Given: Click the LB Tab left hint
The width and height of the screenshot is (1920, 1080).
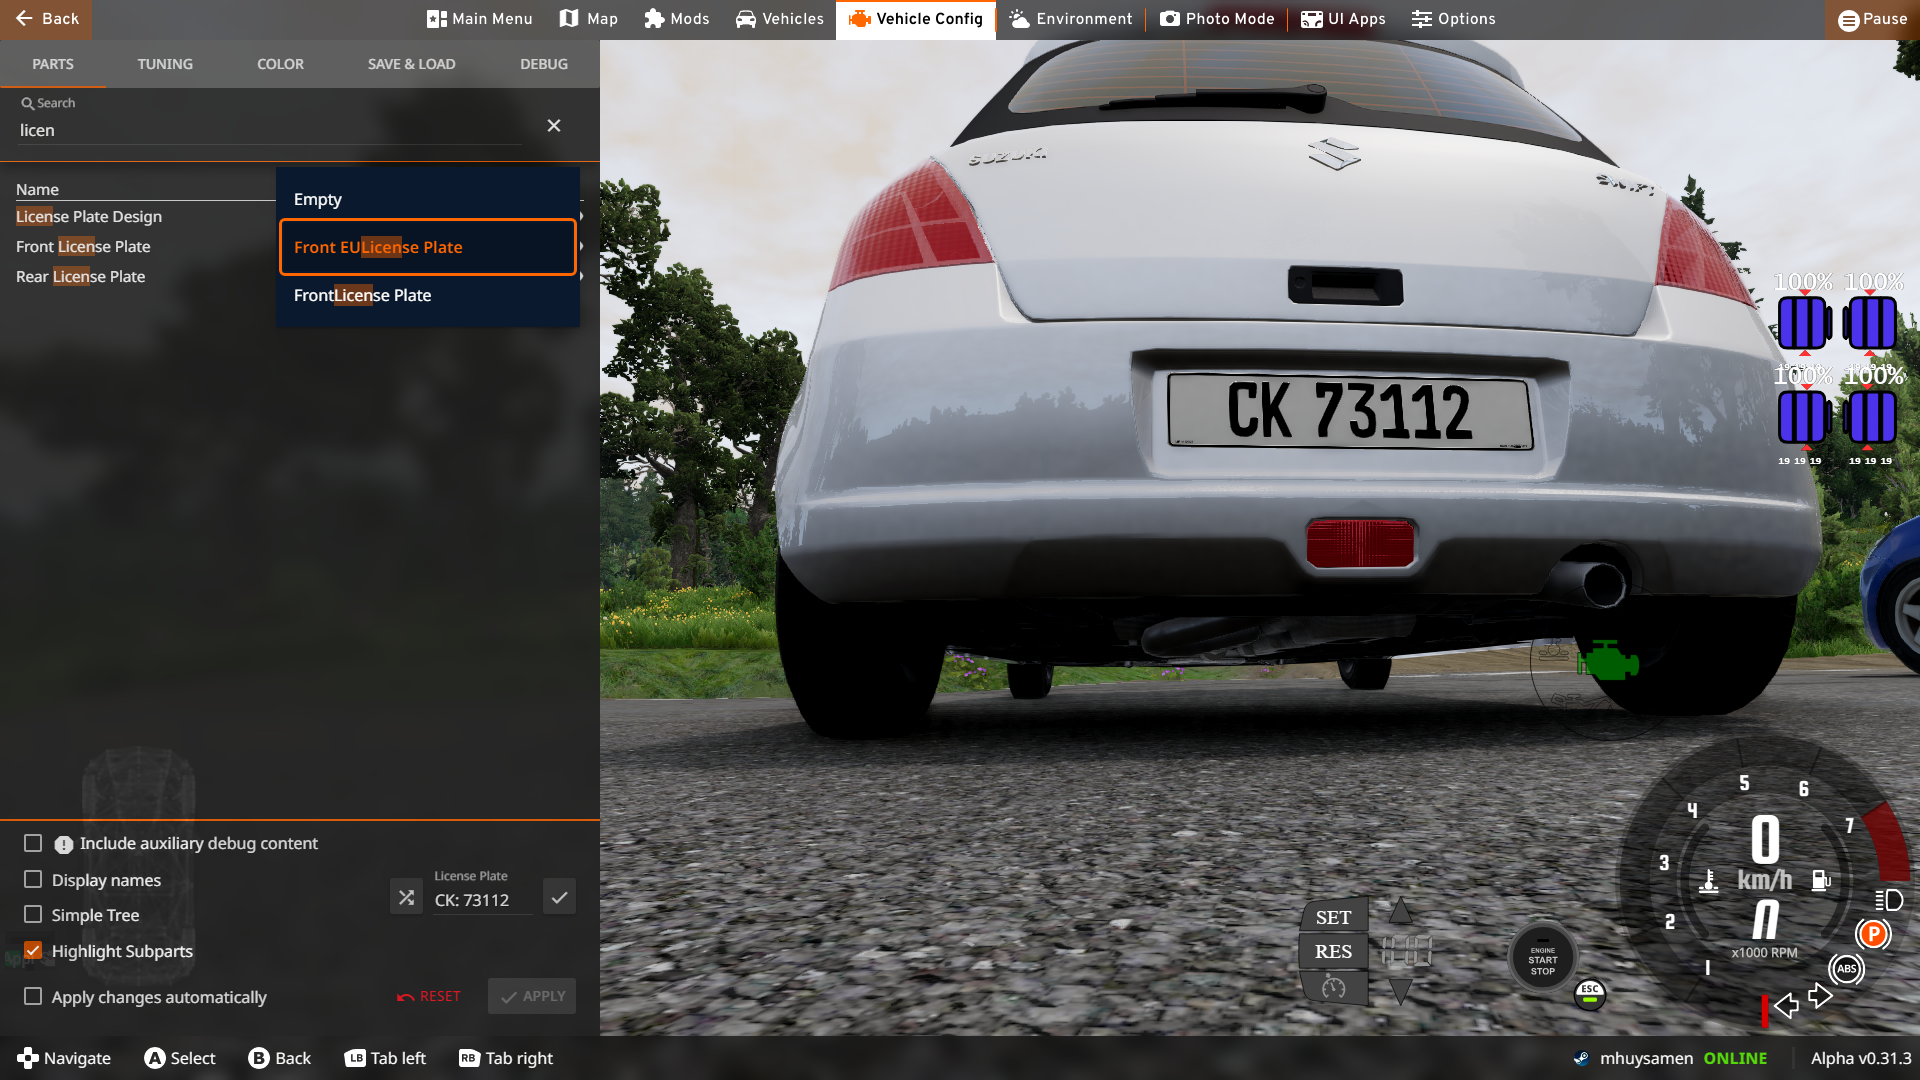Looking at the screenshot, I should (385, 1058).
